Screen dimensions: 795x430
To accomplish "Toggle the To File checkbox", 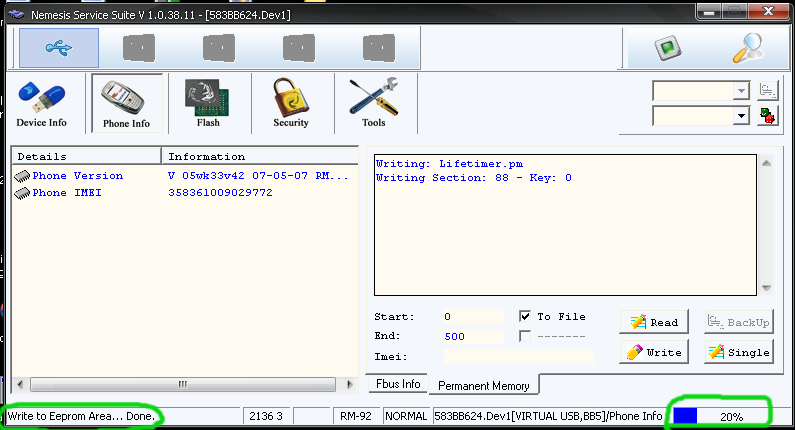I will click(525, 316).
